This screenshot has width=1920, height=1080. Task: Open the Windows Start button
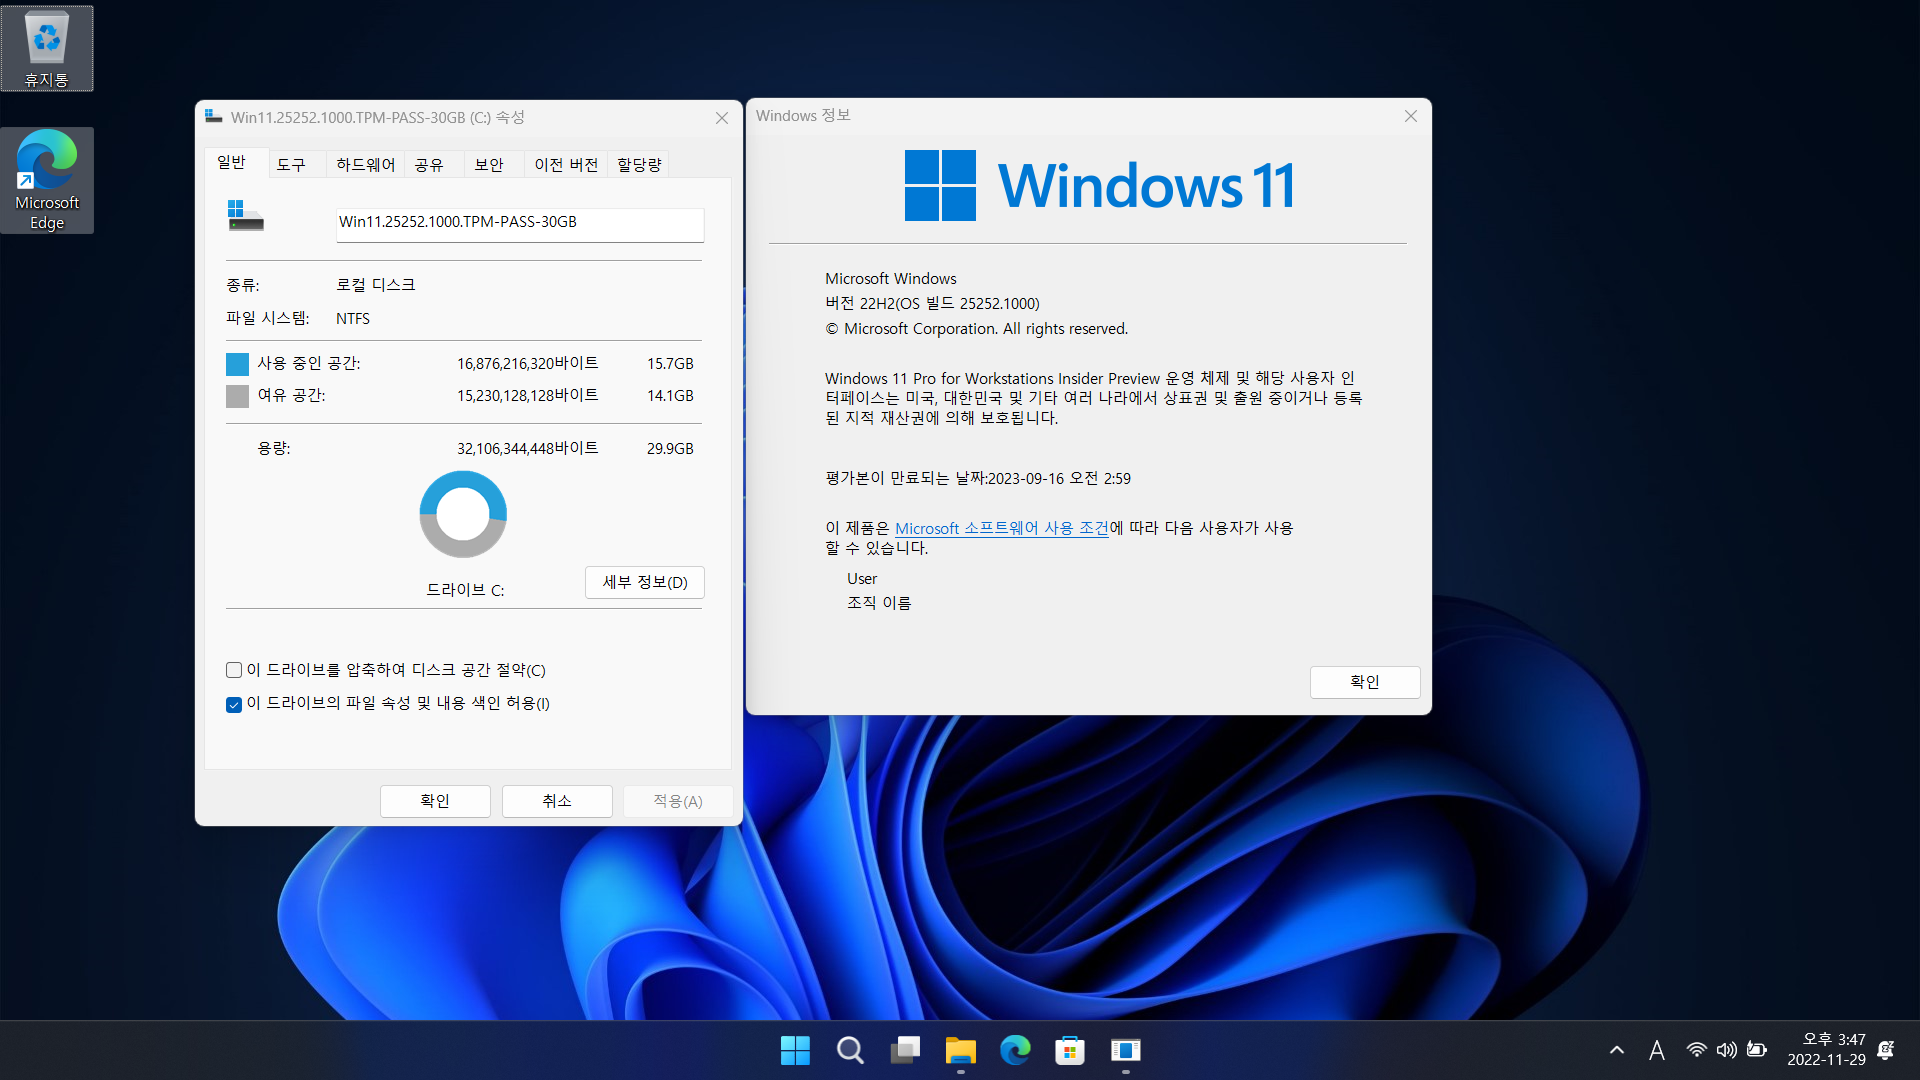click(795, 1050)
